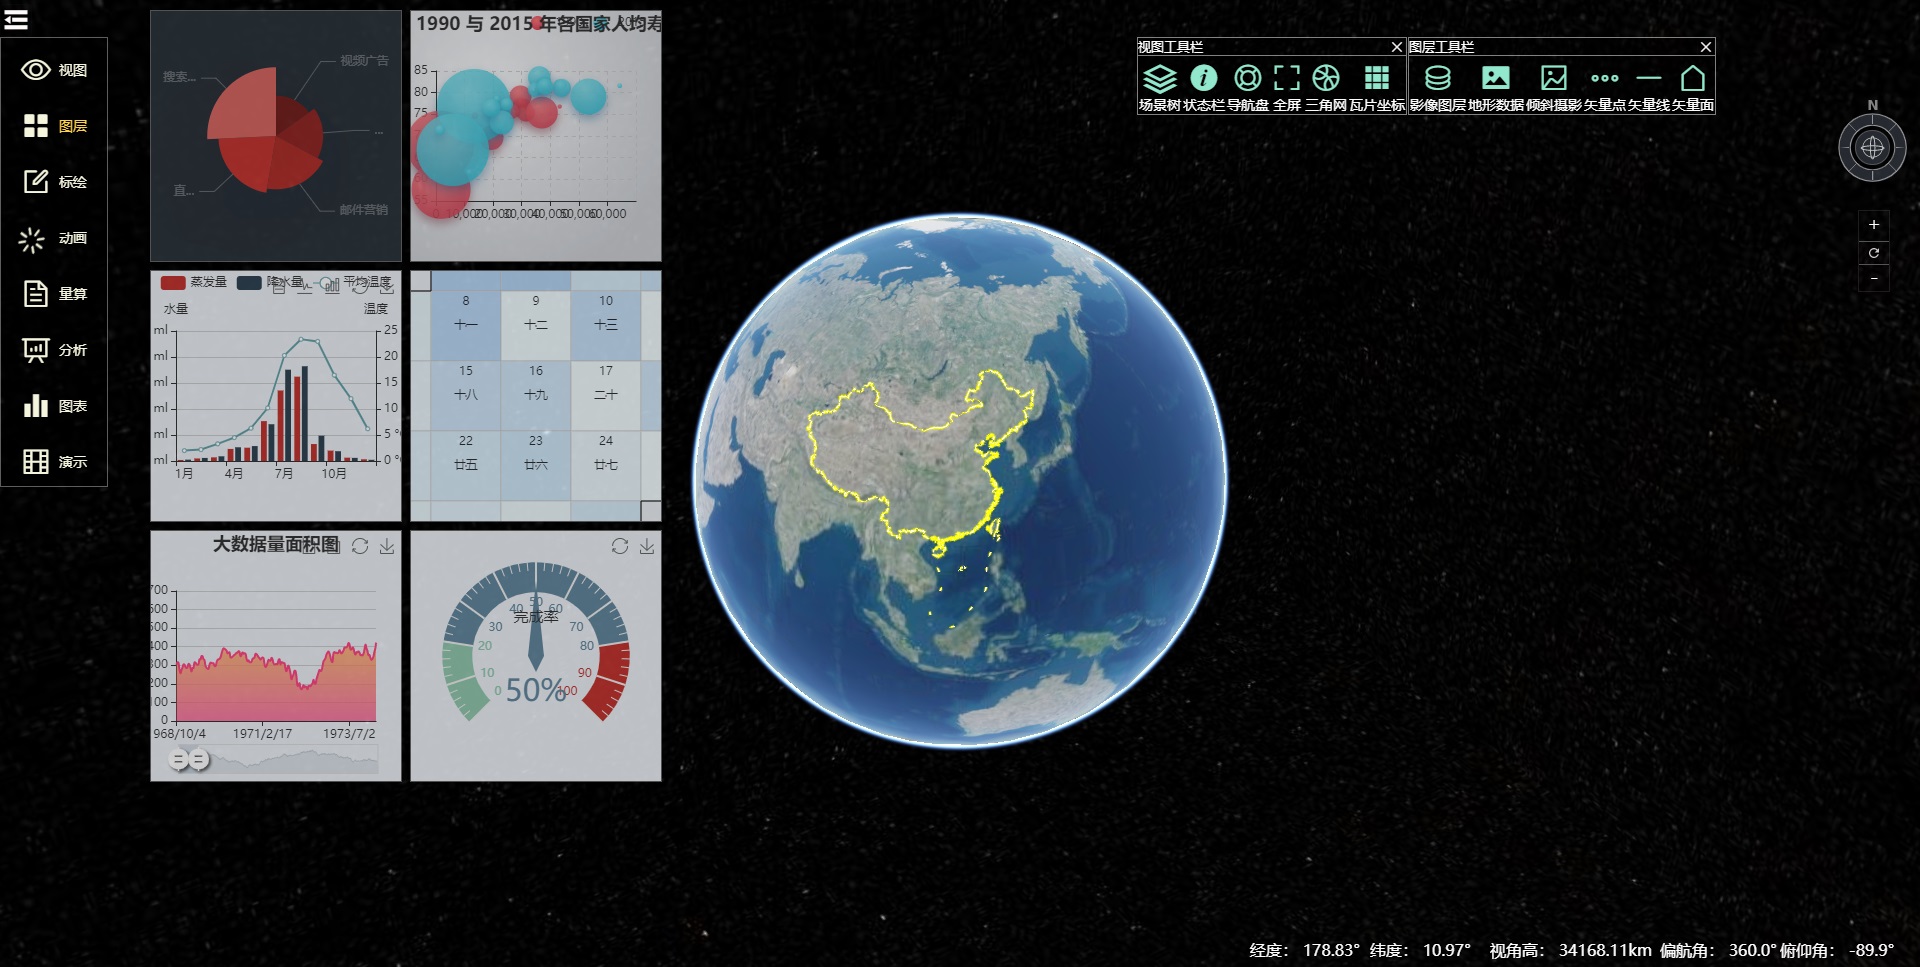Open the 图表 charts menu item
The width and height of the screenshot is (1920, 967).
point(54,406)
